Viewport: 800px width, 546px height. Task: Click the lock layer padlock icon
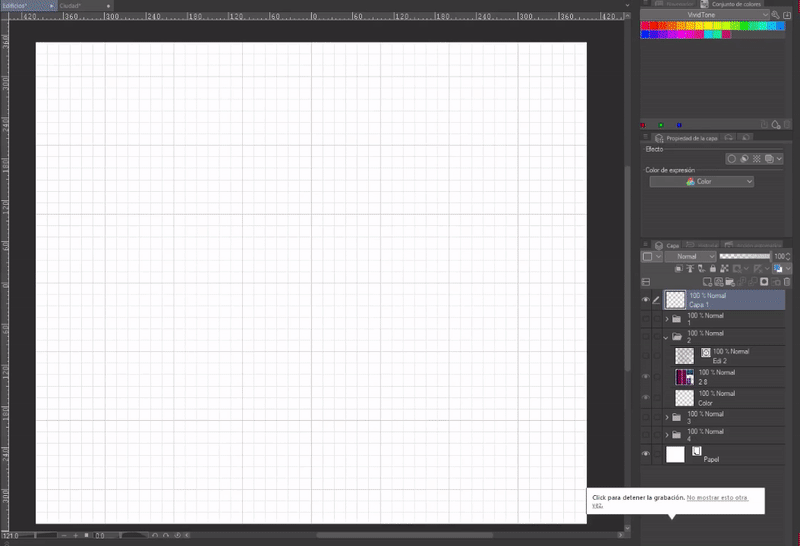(713, 268)
